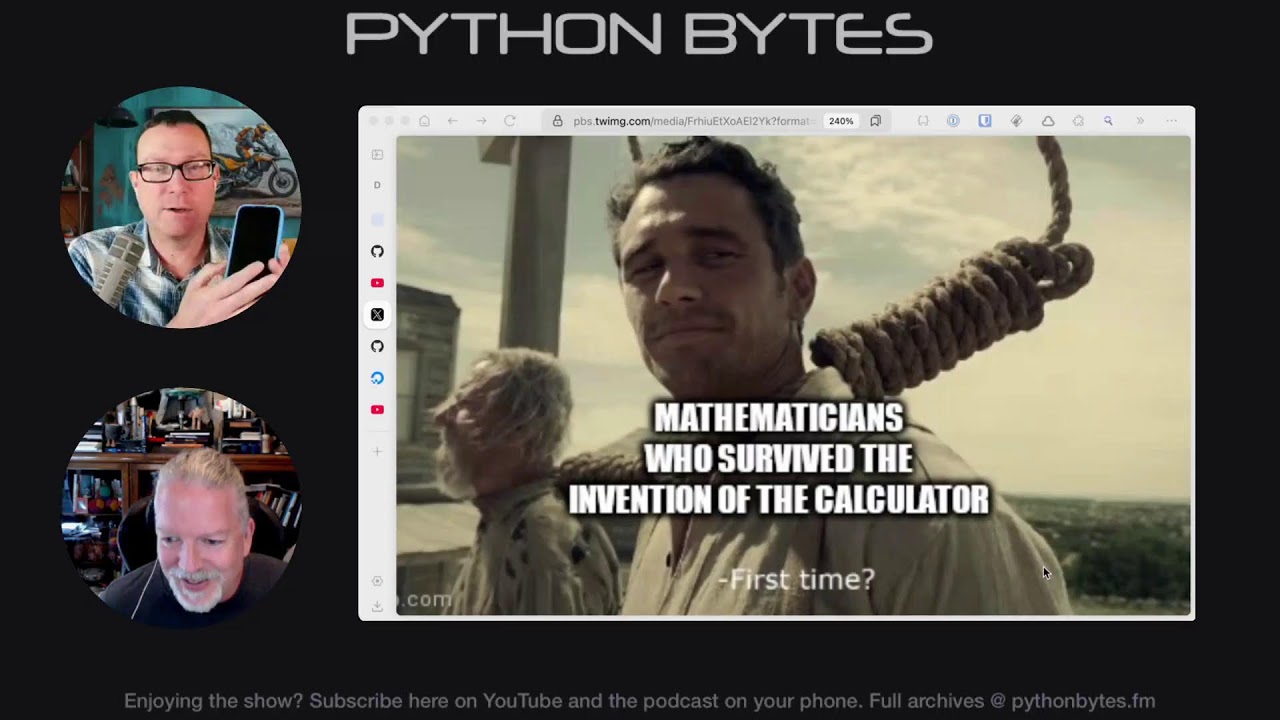Image resolution: width=1280 pixels, height=720 pixels.
Task: Open the sidebar tab labeled D
Action: coord(377,185)
